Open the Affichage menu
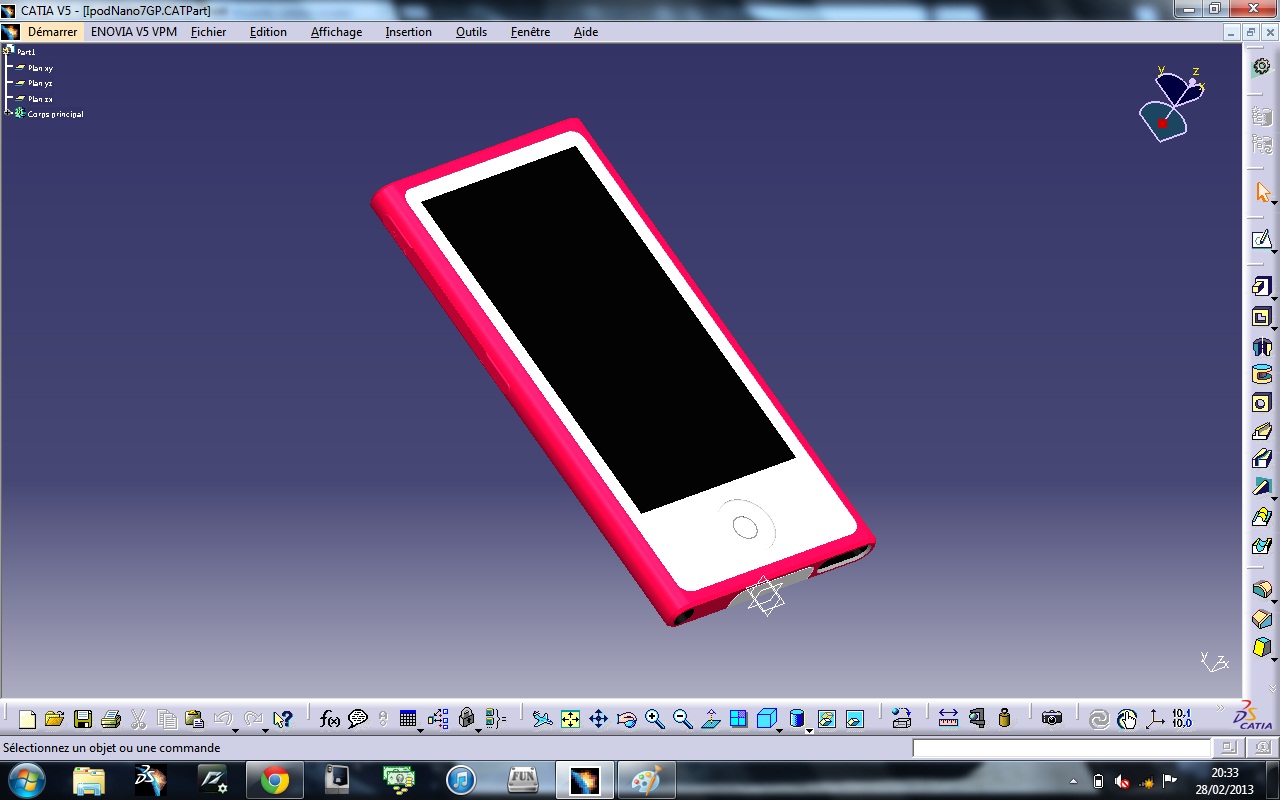The width and height of the screenshot is (1280, 800). pos(336,32)
